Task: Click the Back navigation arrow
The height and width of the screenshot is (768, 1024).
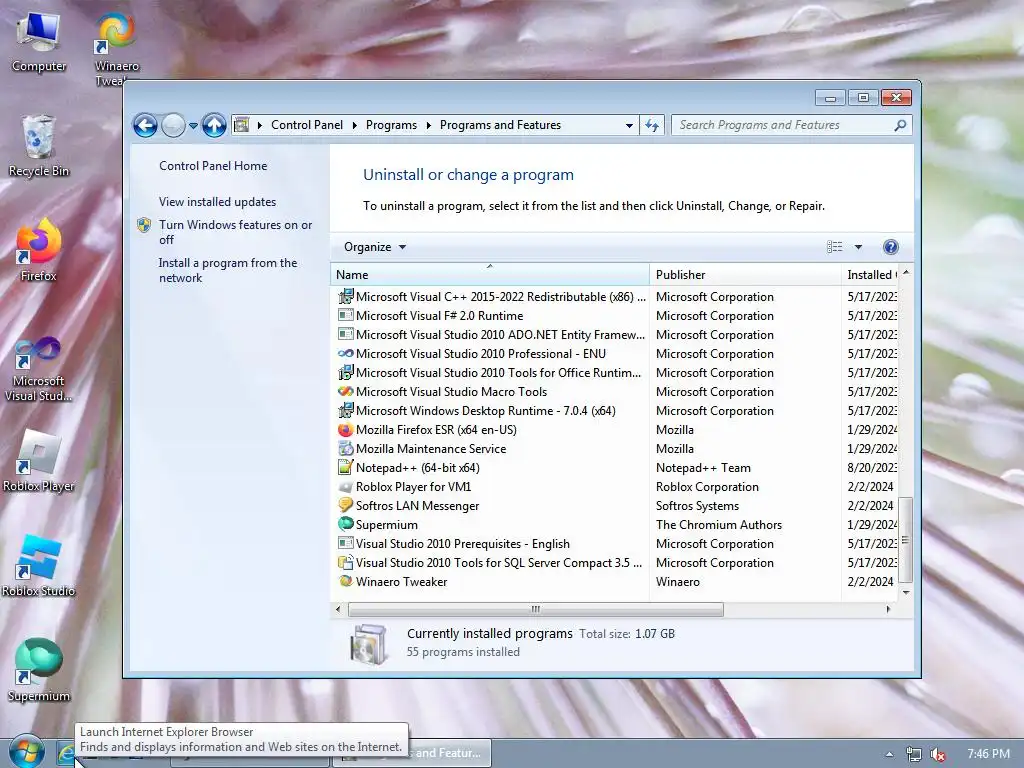Action: coord(145,125)
